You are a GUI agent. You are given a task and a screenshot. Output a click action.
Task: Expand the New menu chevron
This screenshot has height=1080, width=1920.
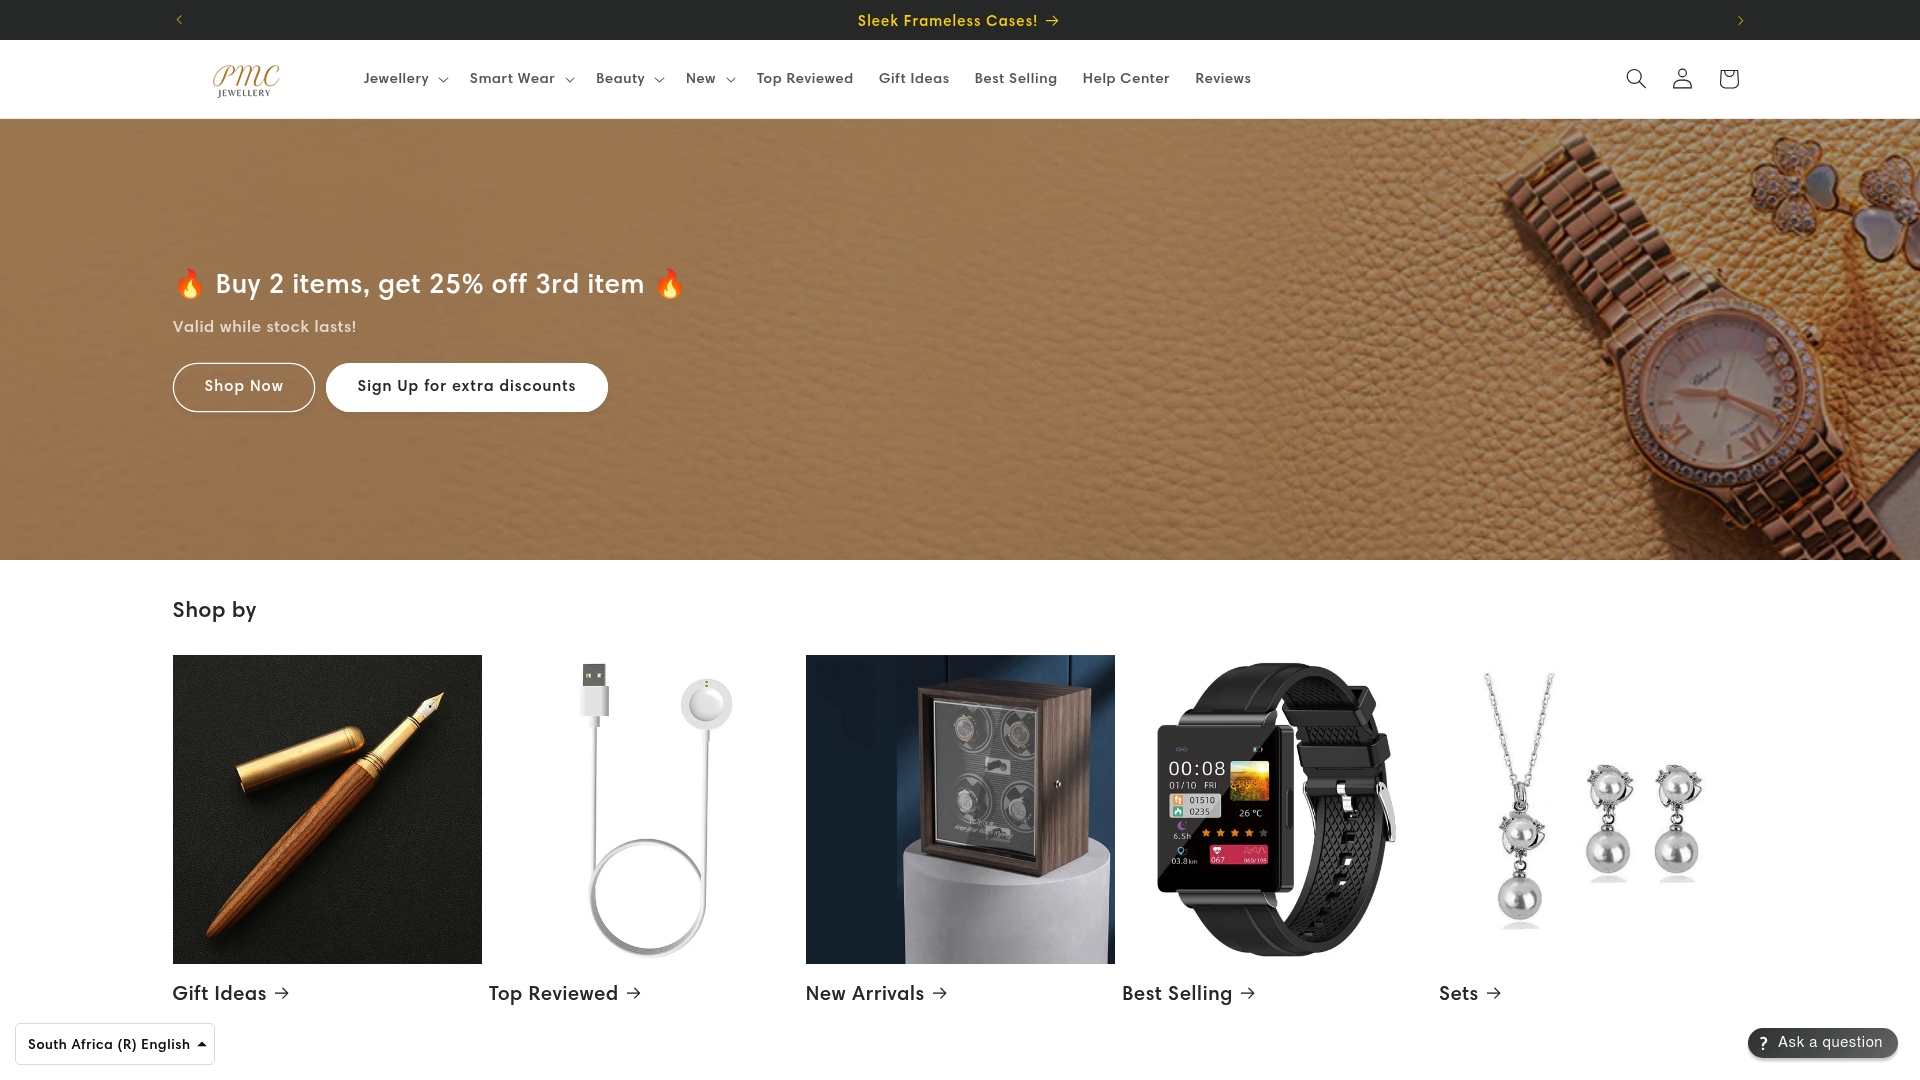tap(731, 79)
